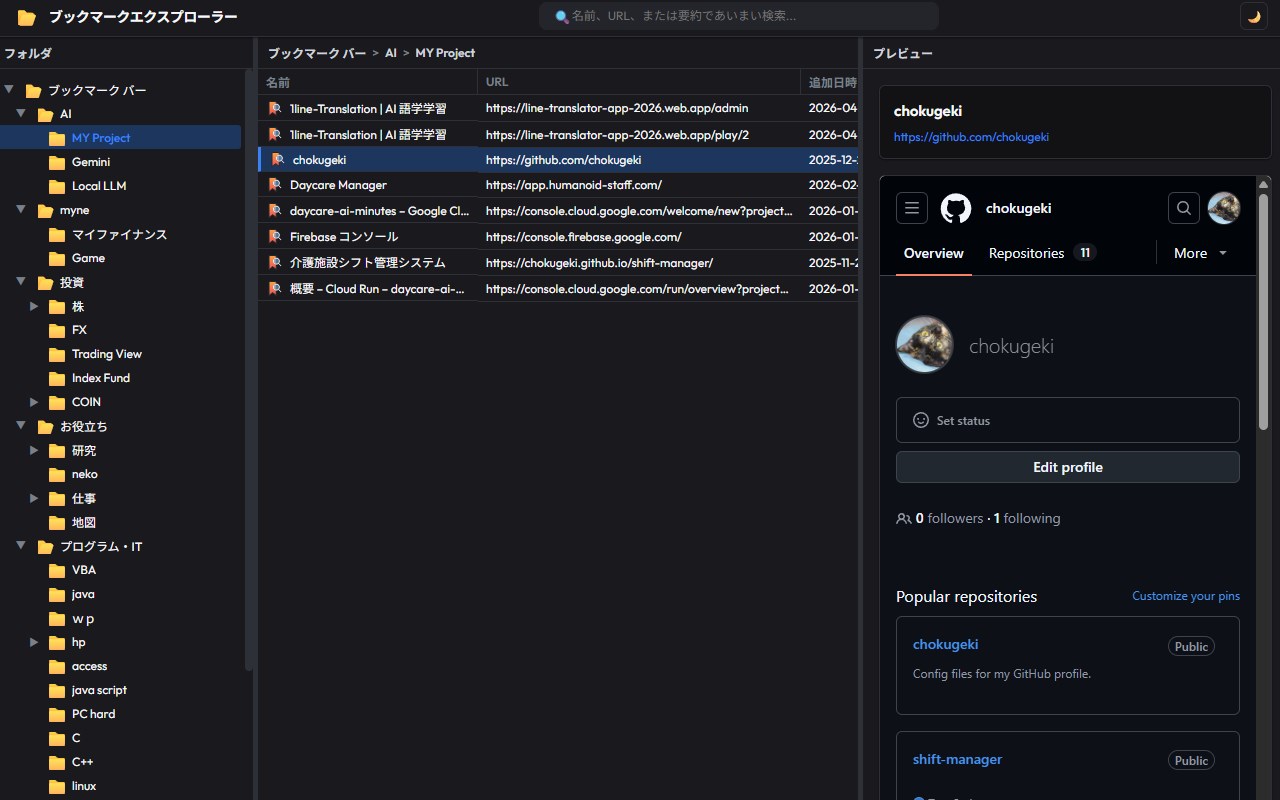The width and height of the screenshot is (1280, 800).
Task: Click the search field for names and URLs
Action: pyautogui.click(x=739, y=16)
